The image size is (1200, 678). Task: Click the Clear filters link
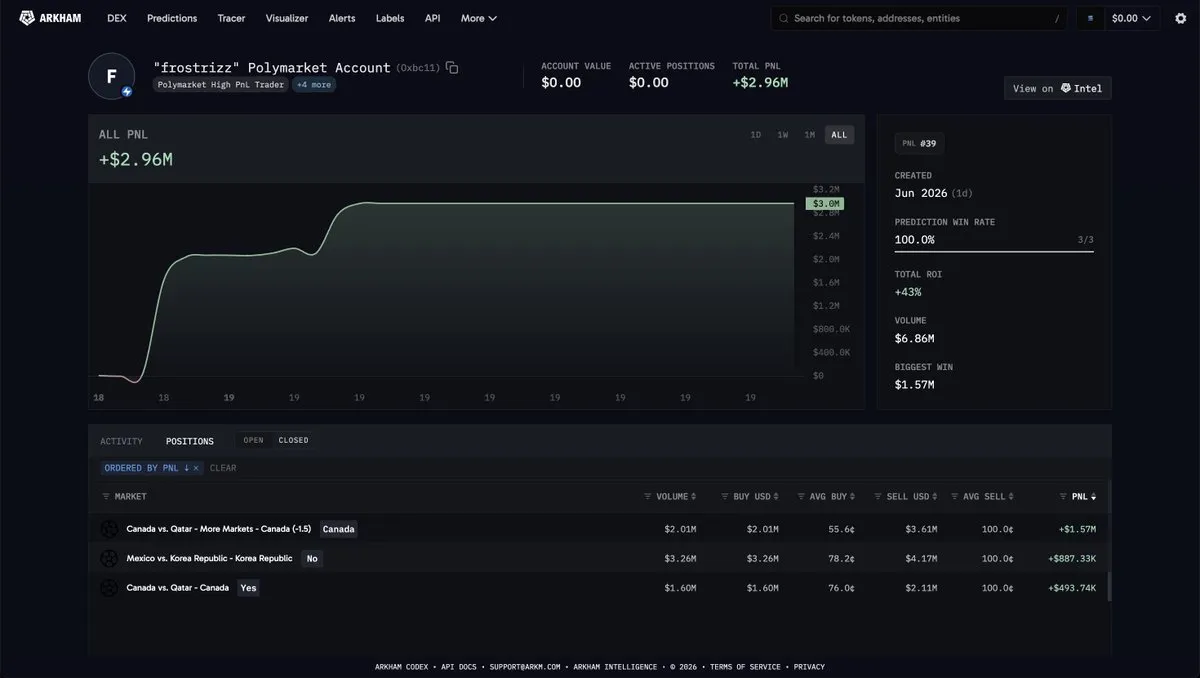coord(223,468)
